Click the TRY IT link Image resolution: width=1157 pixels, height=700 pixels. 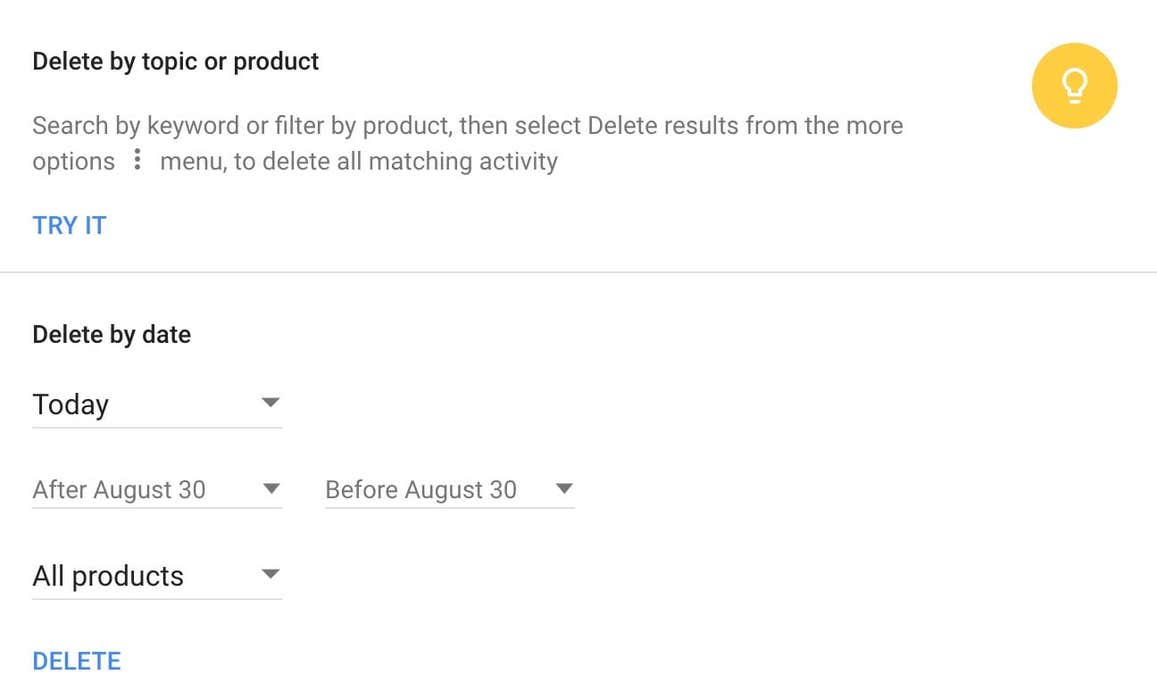(x=68, y=225)
